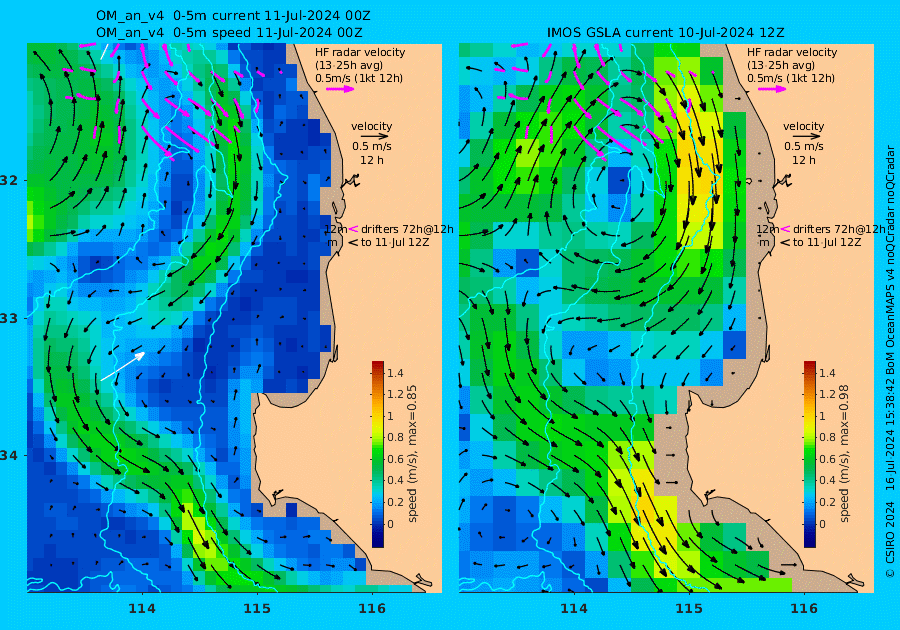This screenshot has height=630, width=900.
Task: Click the right map '0.5m/s (1kt 12h)' radar scale text
Action: click(790, 79)
